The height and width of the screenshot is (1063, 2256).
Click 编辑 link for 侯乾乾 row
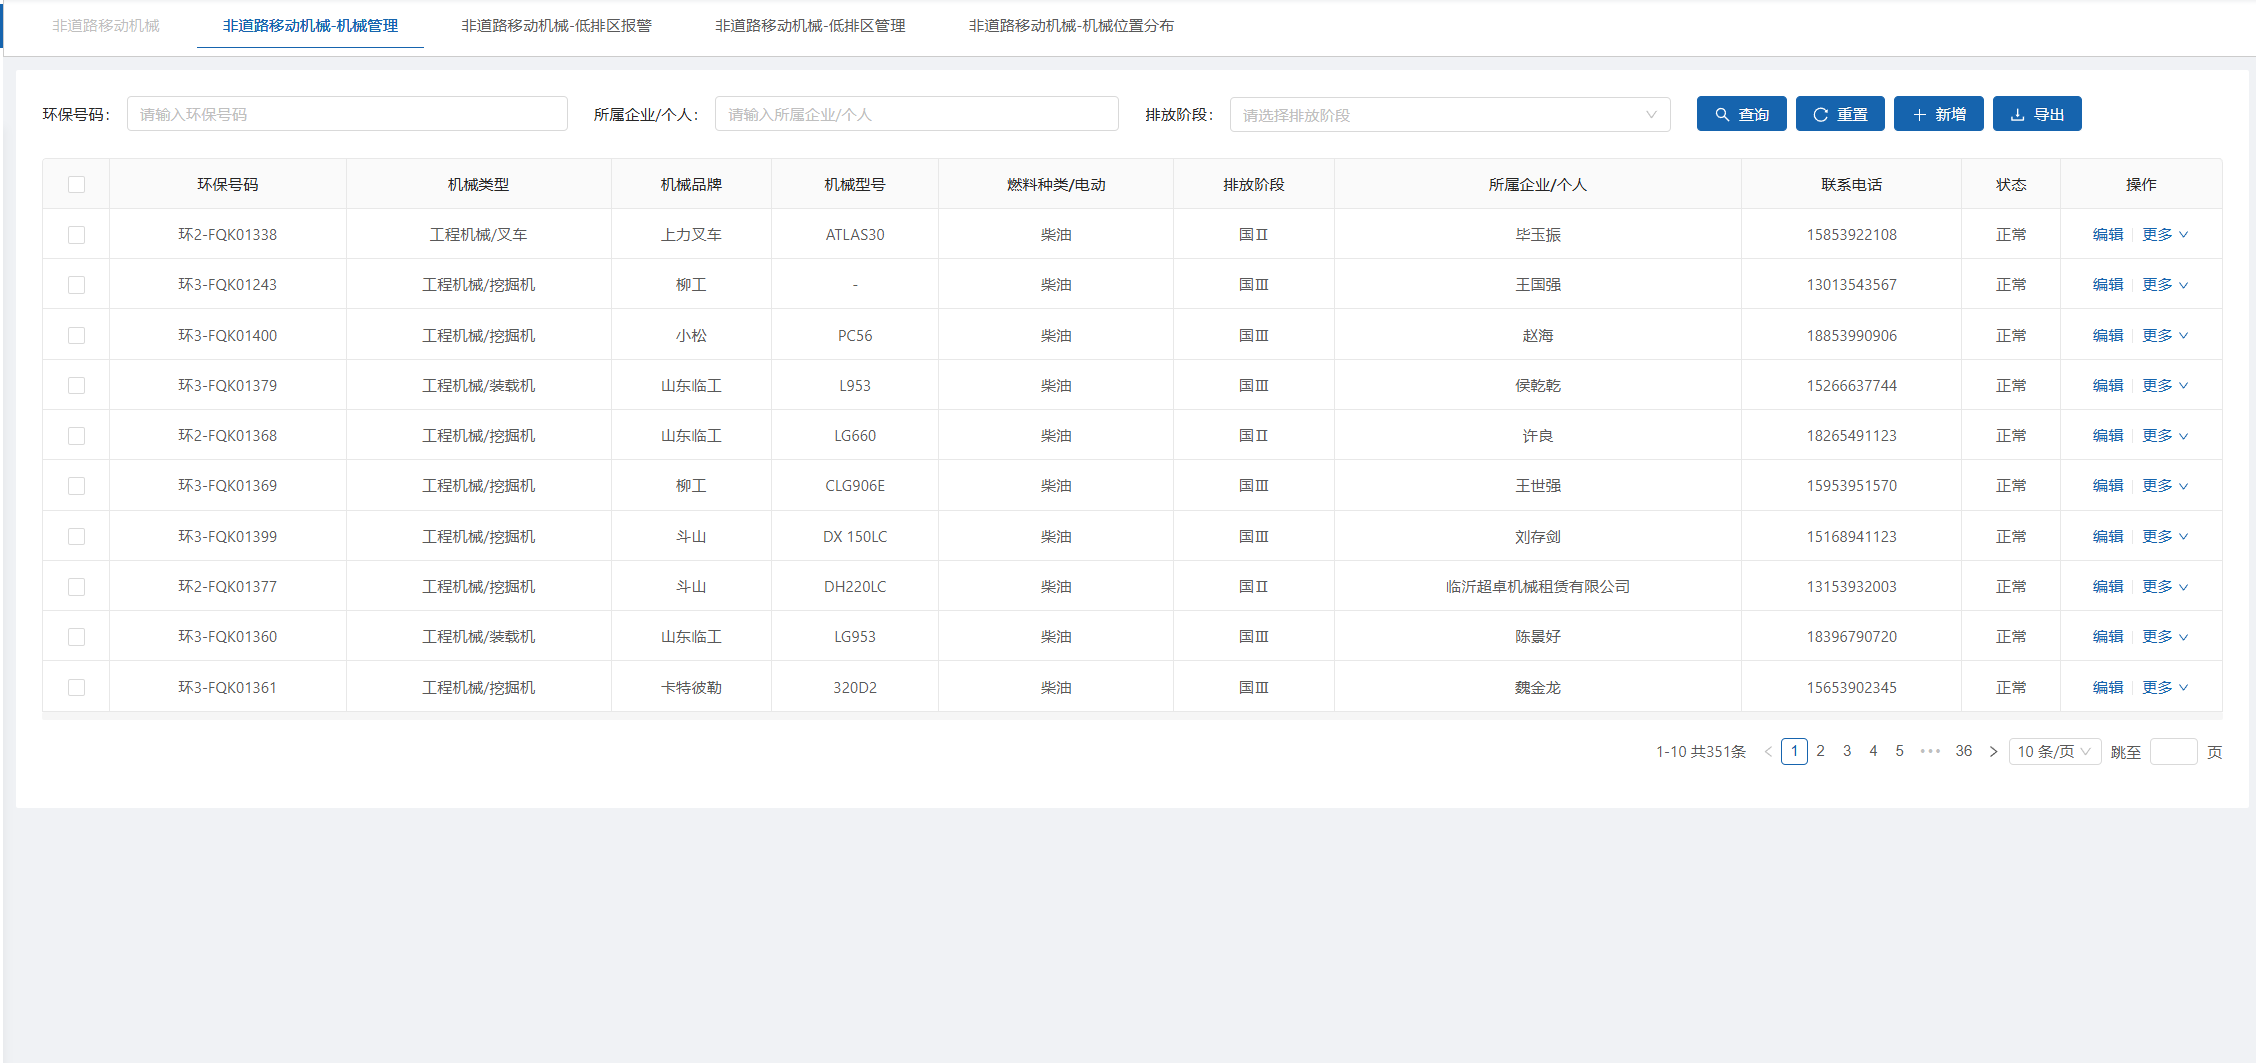(2108, 385)
